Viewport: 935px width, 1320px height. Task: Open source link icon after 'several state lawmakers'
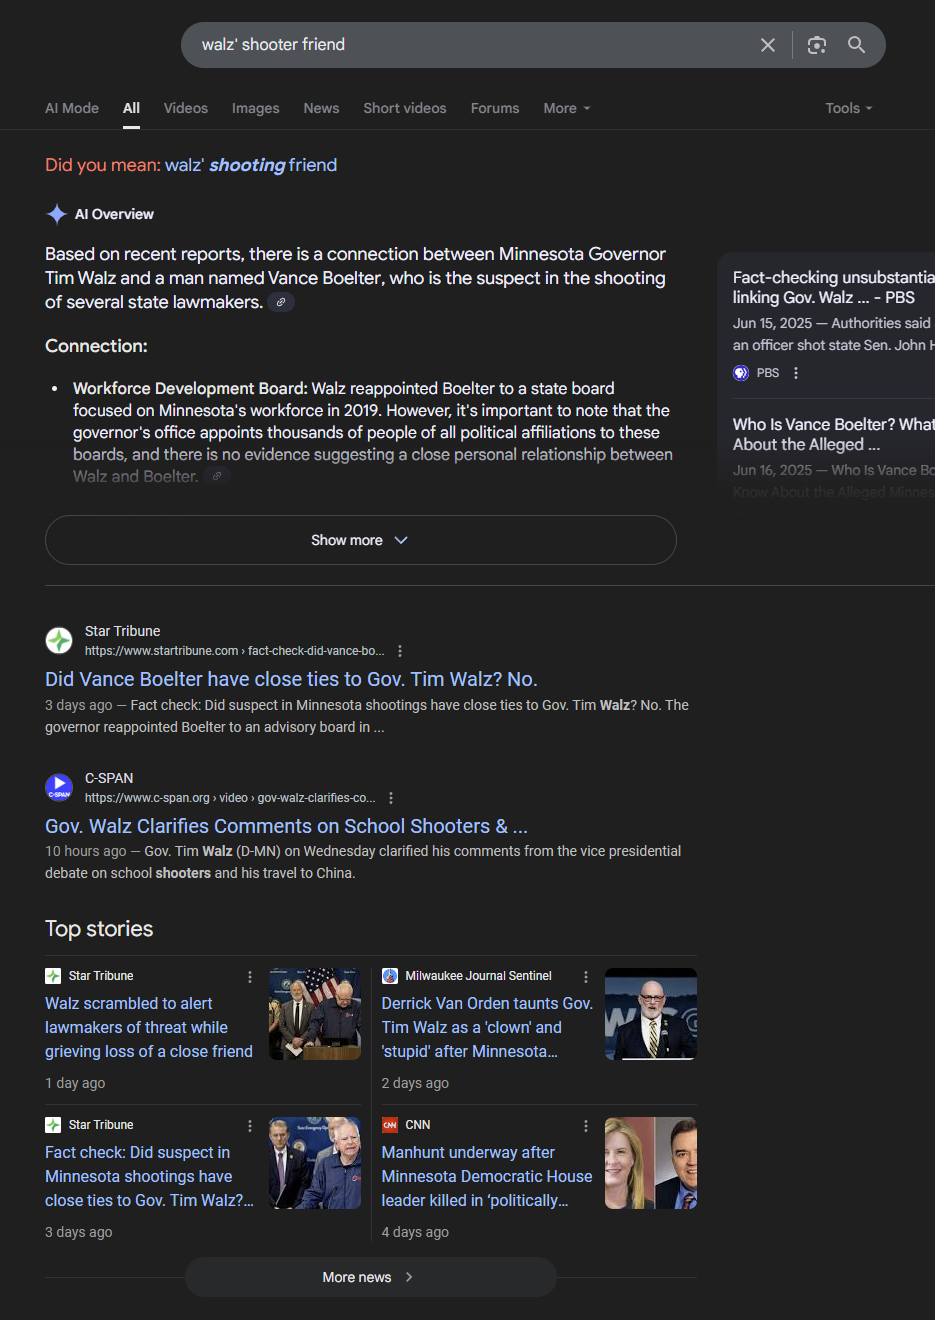(281, 302)
